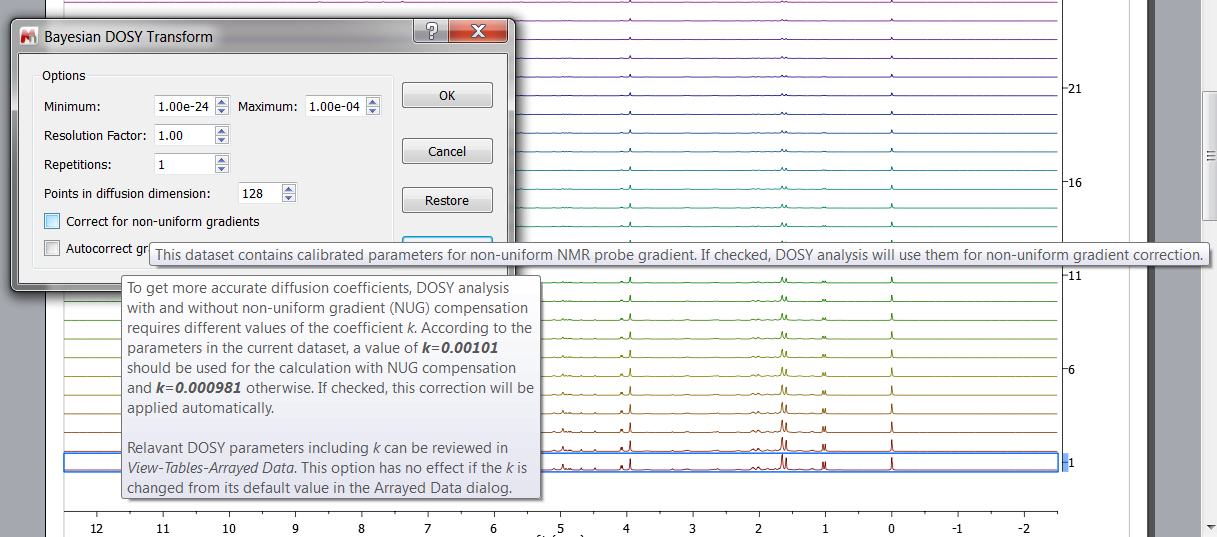Click the 0 ppm axis tick label
Viewport: 1217px width, 537px height.
pos(891,527)
